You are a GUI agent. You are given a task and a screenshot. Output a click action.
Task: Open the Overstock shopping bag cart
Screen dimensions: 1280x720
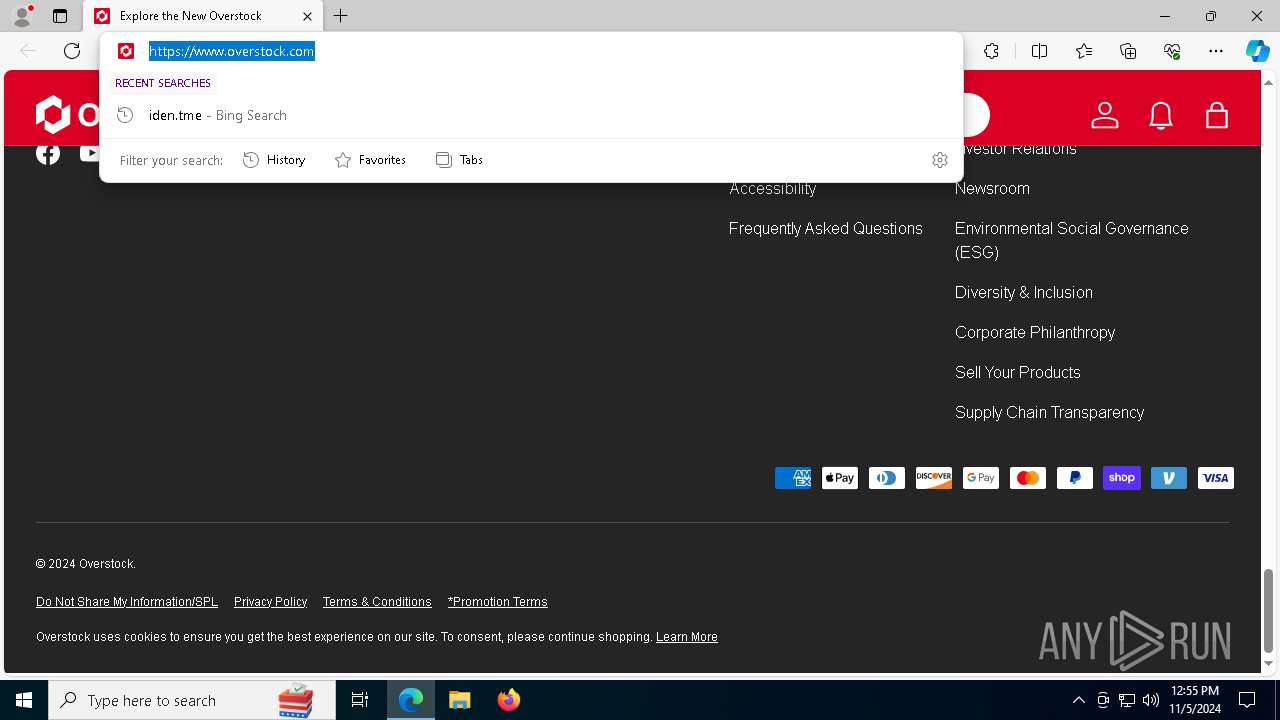tap(1217, 115)
